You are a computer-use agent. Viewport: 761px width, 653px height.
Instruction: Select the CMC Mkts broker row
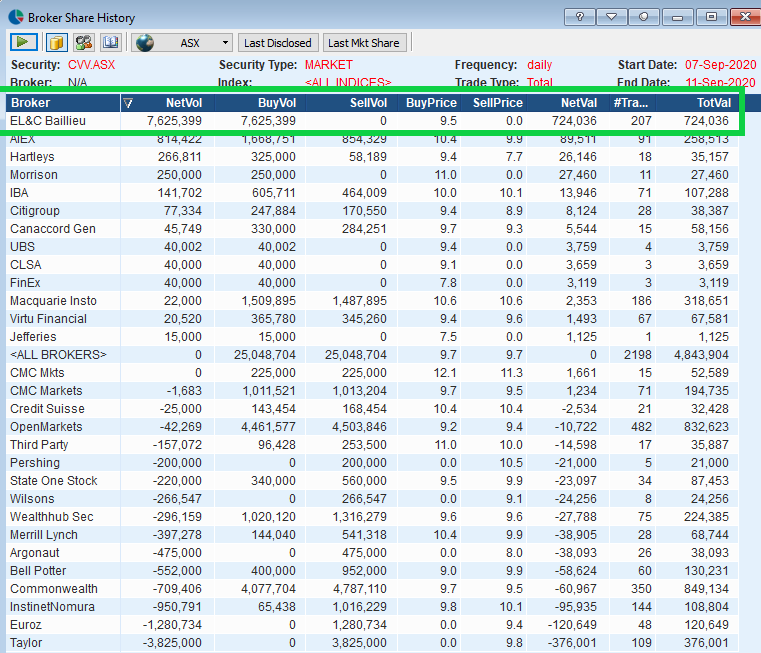coord(372,372)
